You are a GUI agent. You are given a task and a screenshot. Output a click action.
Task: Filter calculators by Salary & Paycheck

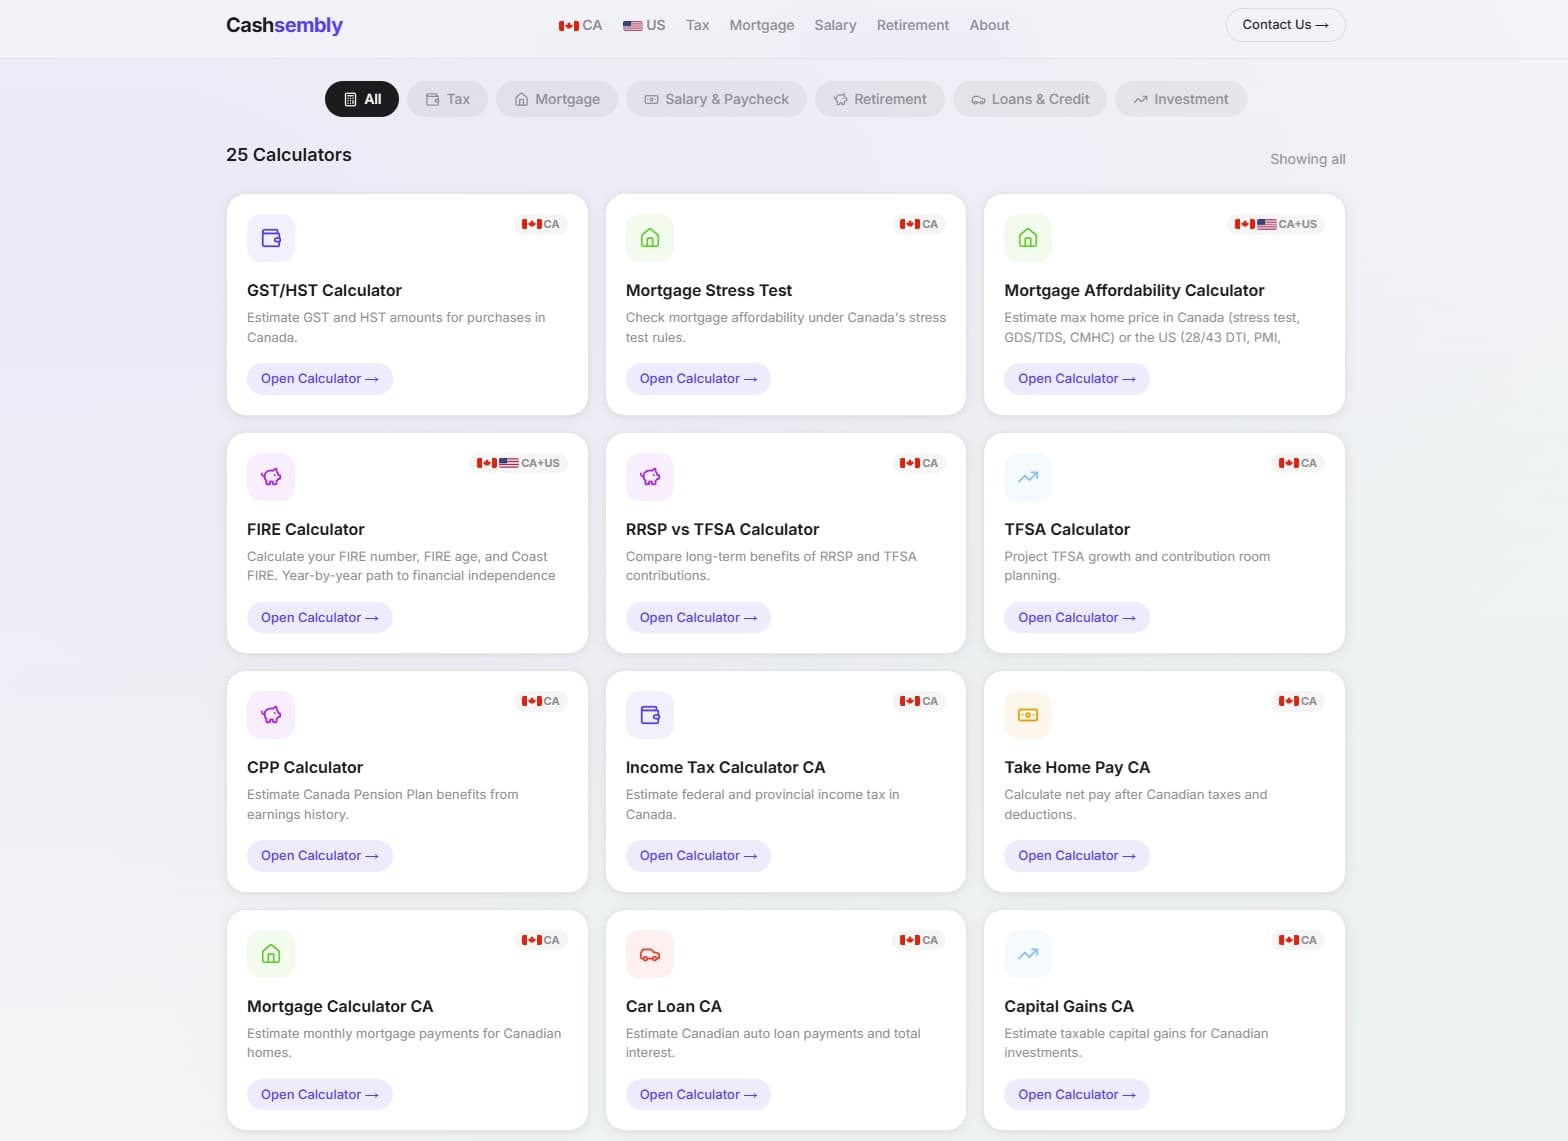716,99
